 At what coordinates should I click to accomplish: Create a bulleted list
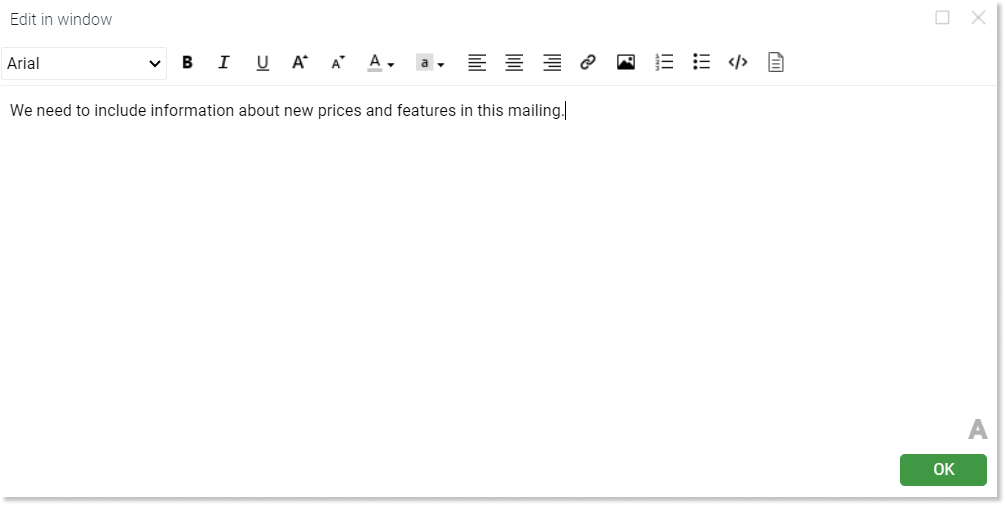(x=701, y=62)
